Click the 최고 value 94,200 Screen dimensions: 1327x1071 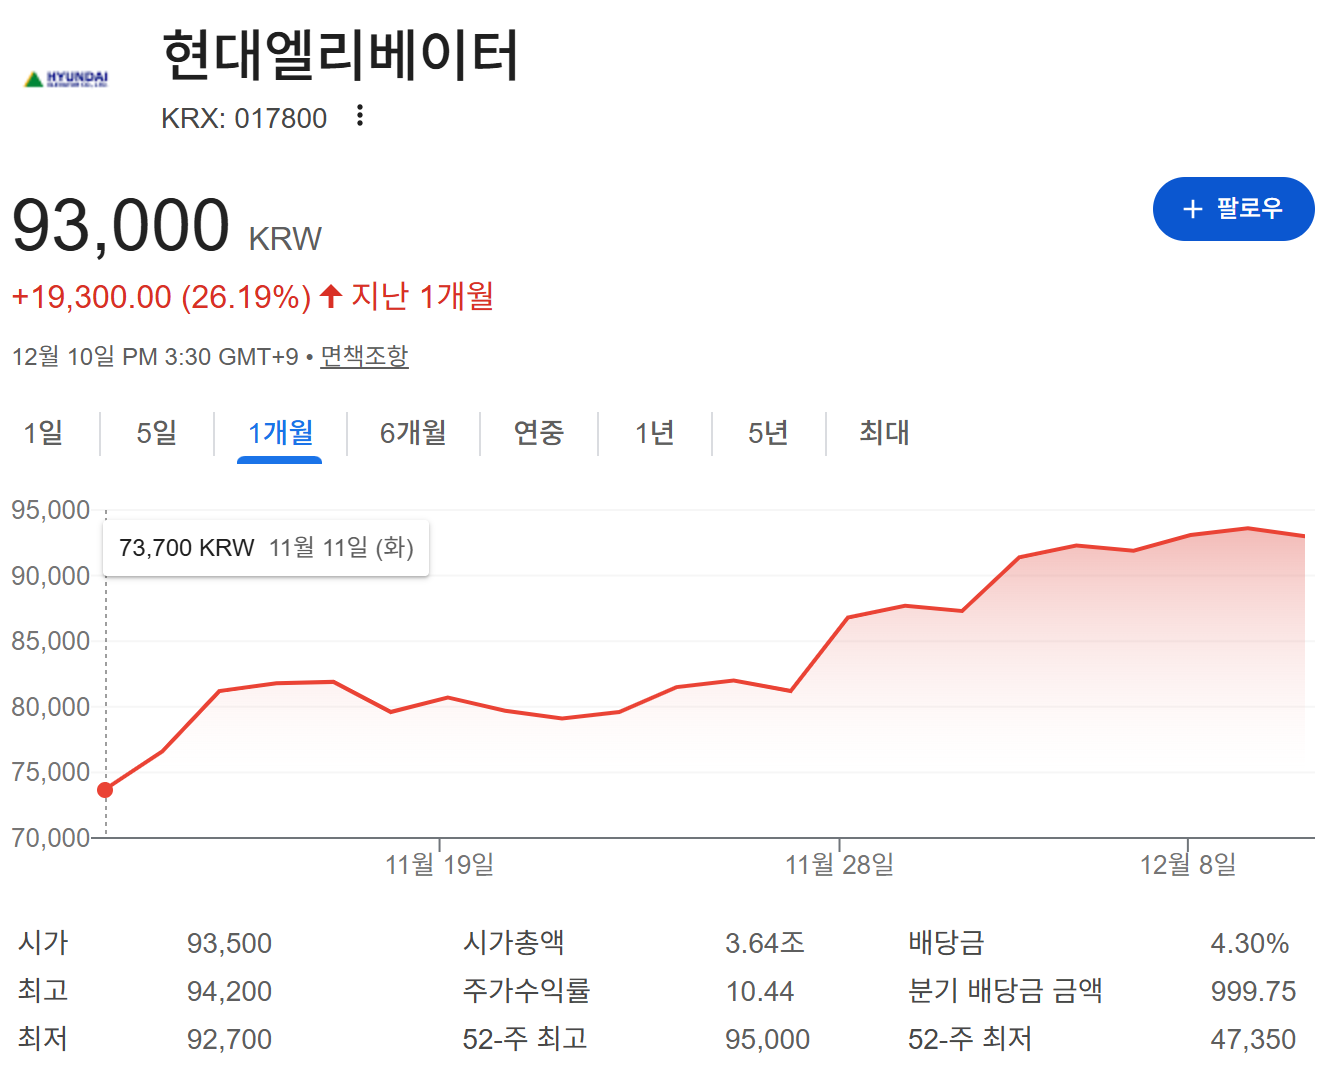[x=229, y=991]
